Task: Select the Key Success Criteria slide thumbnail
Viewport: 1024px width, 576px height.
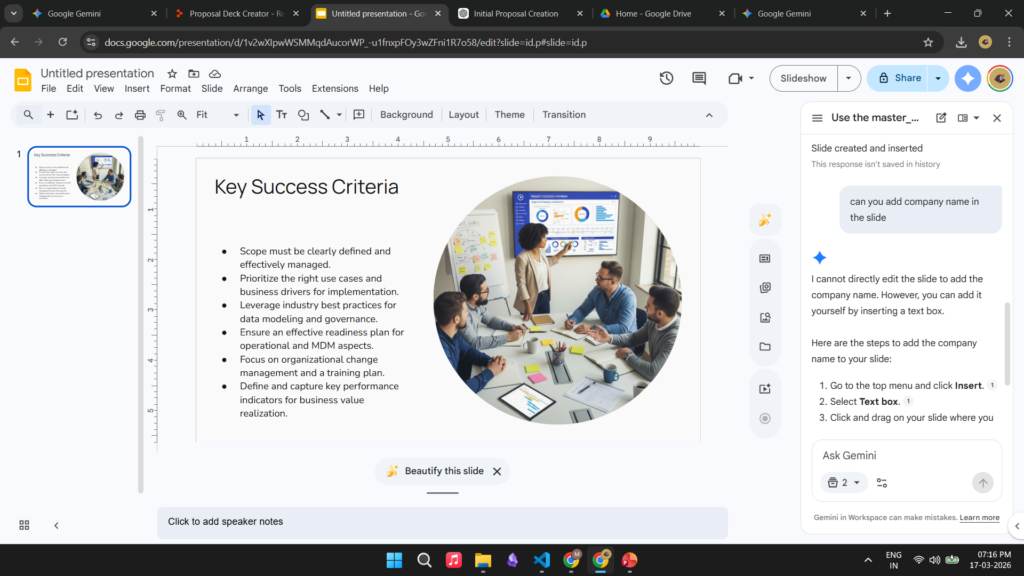Action: (79, 177)
